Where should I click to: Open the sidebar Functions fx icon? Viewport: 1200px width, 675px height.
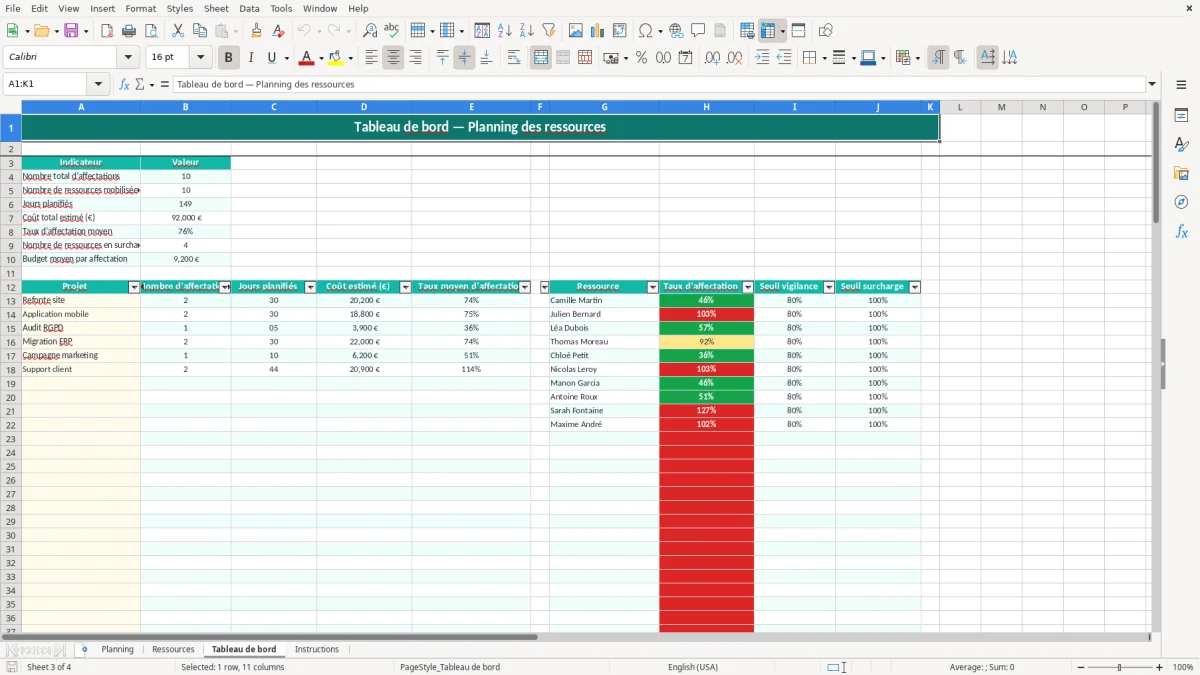[1181, 231]
